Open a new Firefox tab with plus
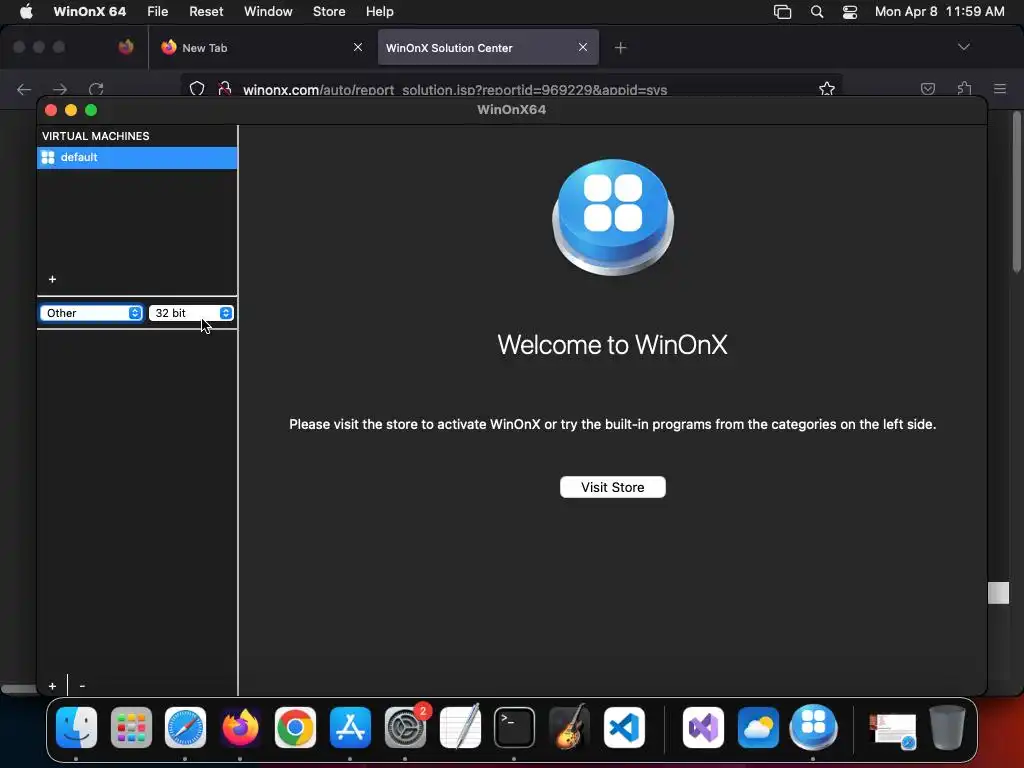Image resolution: width=1024 pixels, height=768 pixels. pos(620,48)
